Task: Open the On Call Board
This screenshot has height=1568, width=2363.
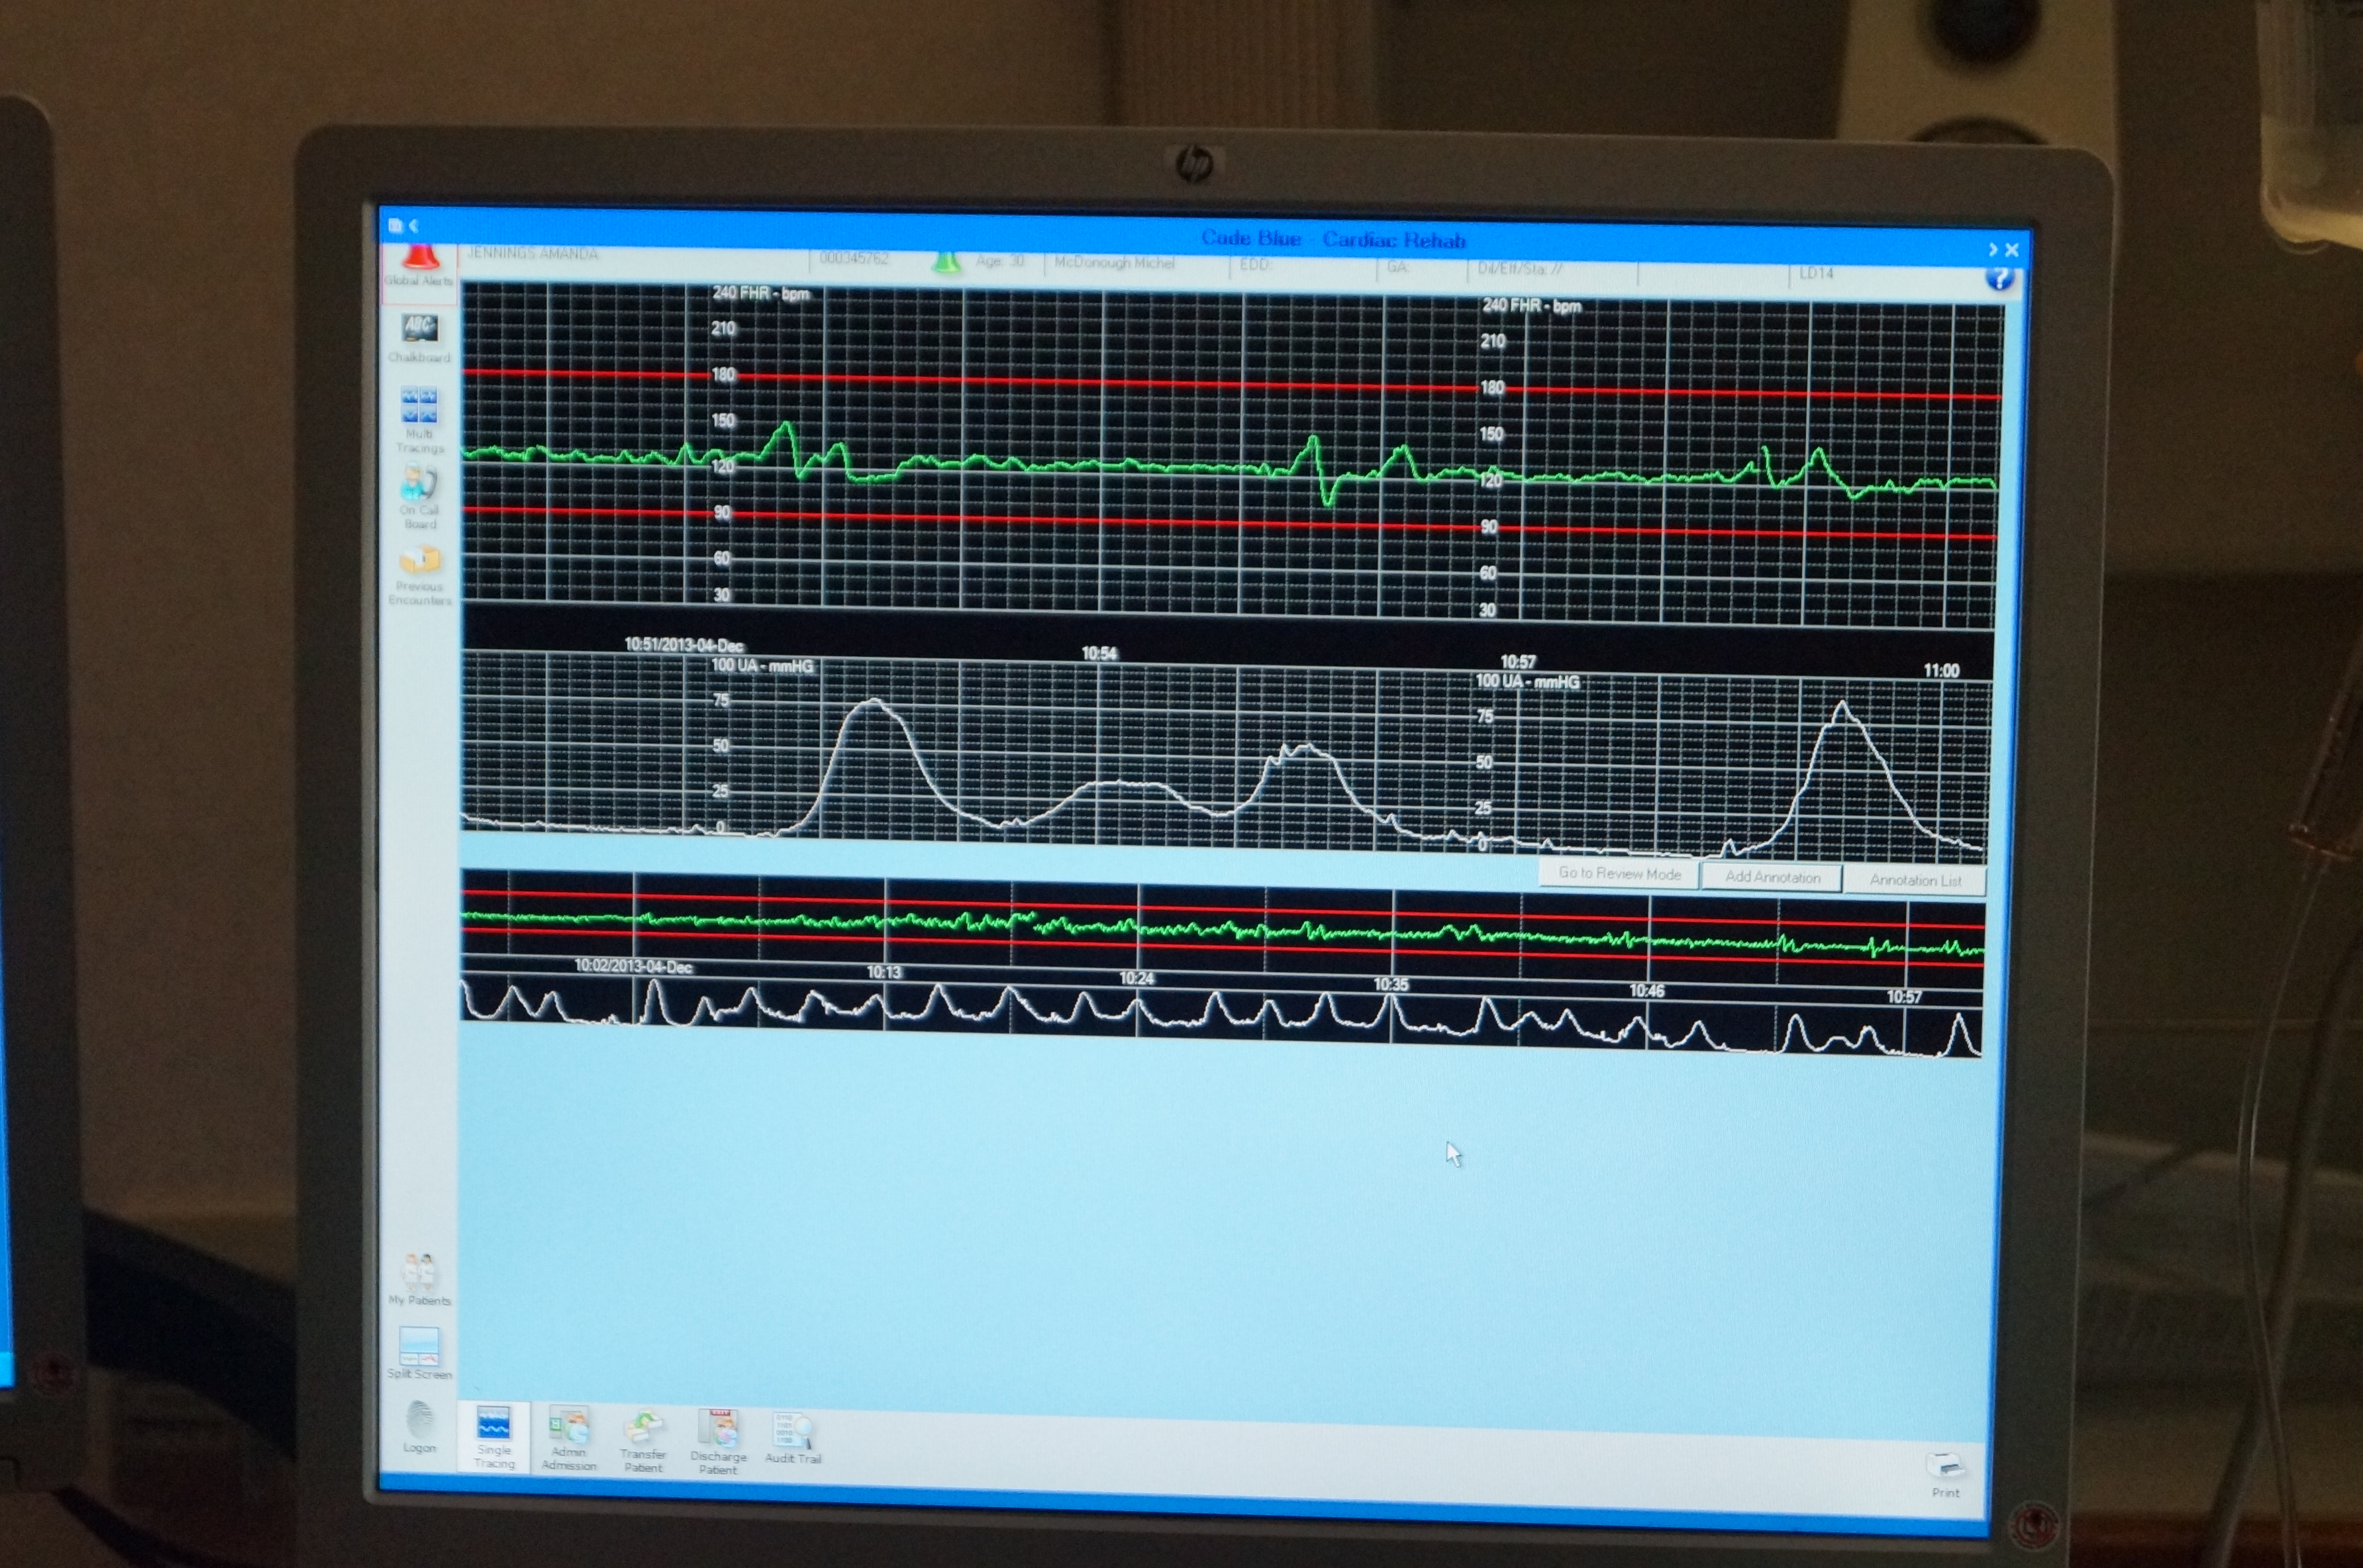Action: [419, 484]
